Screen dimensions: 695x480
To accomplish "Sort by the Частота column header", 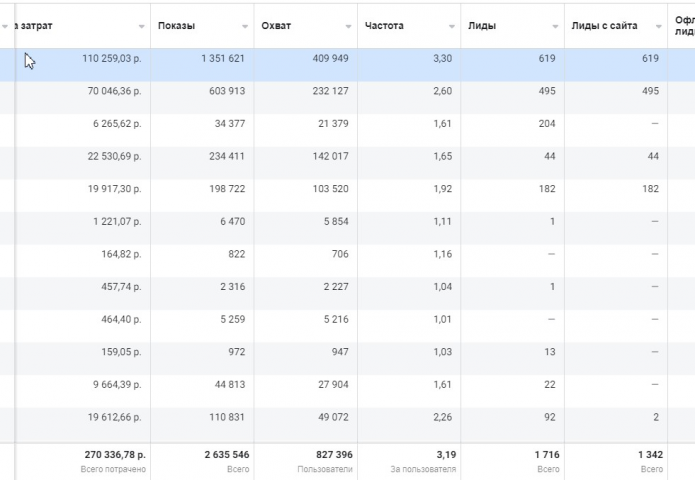I will click(384, 26).
